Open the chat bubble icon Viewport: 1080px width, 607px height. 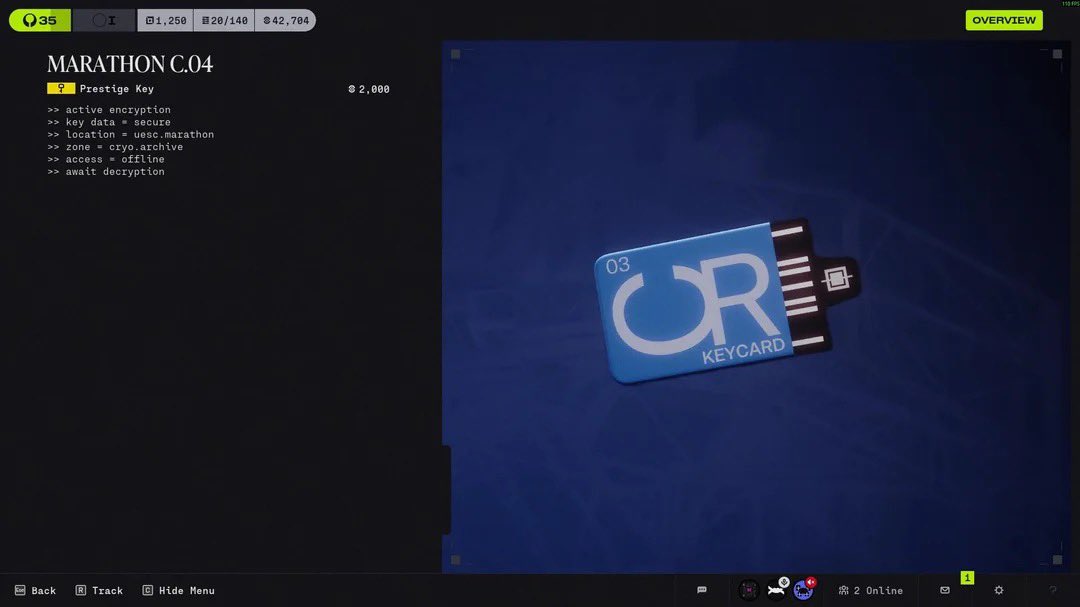(702, 590)
